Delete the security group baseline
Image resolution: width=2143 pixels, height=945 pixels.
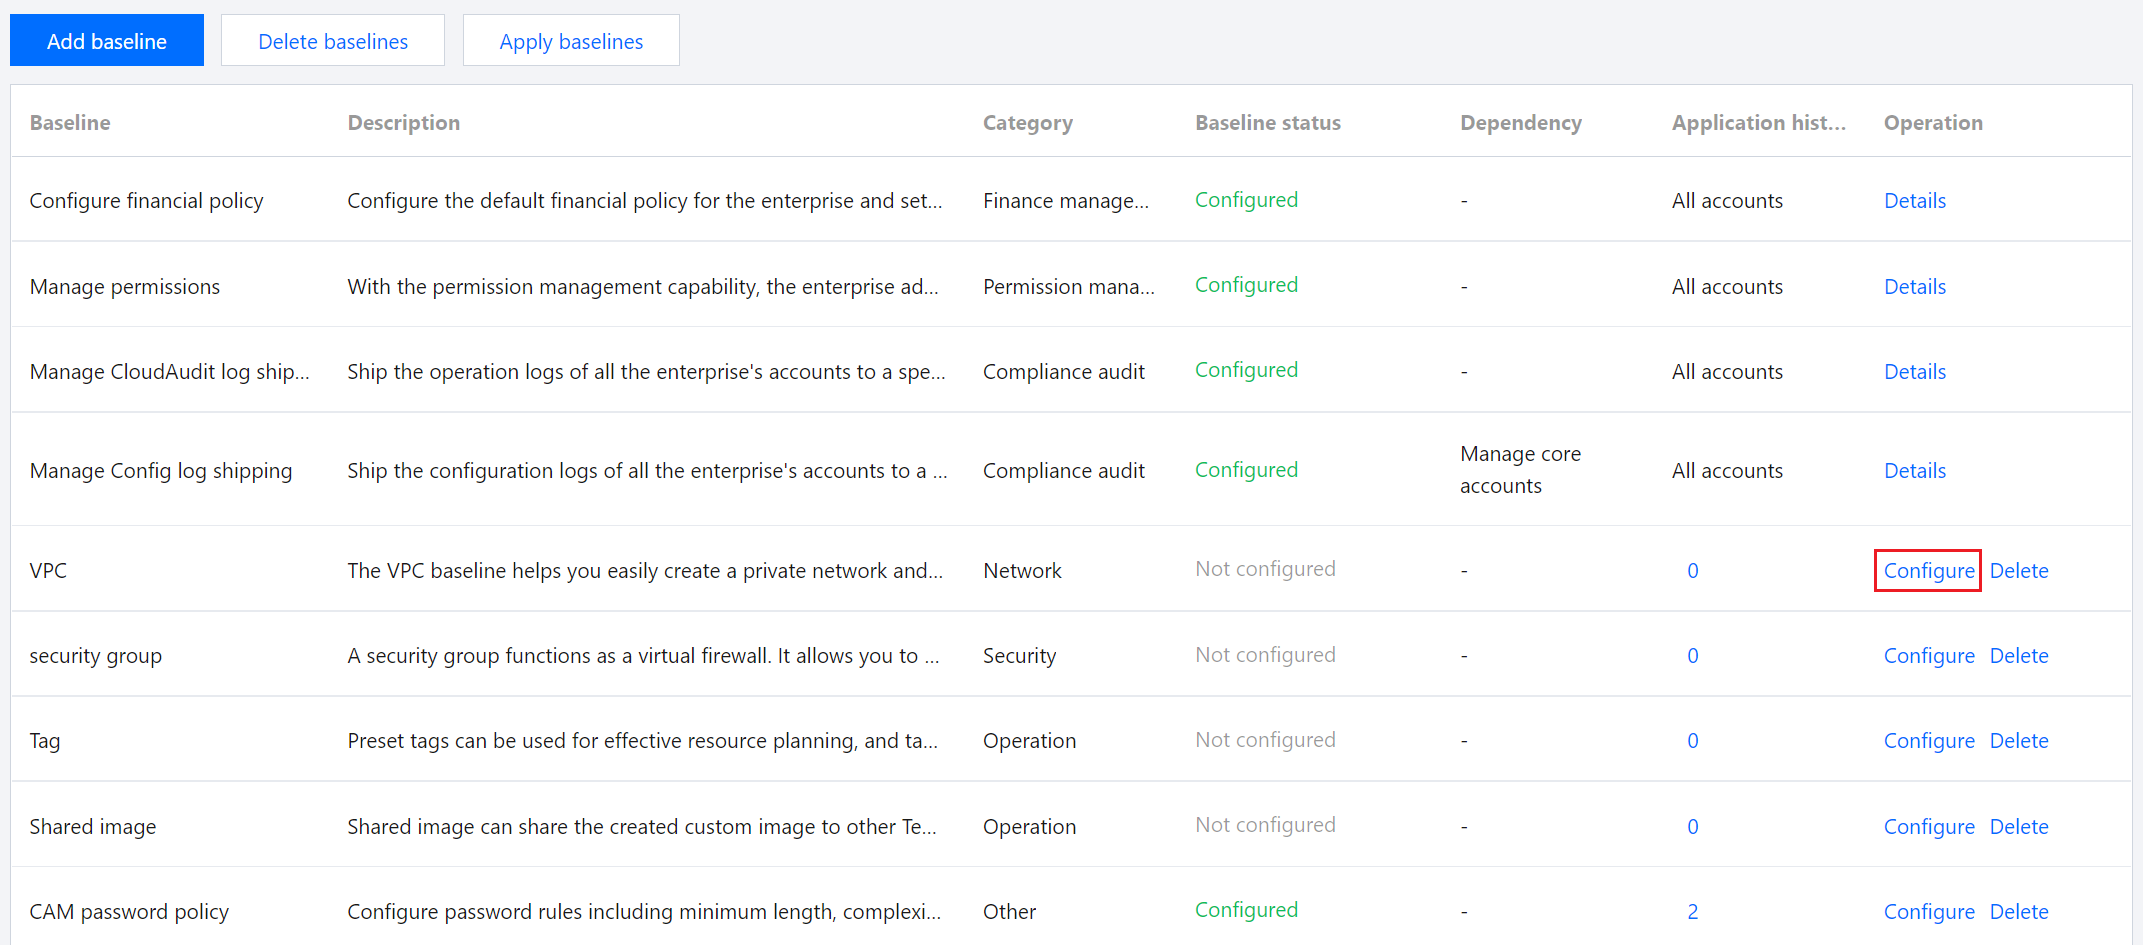(2018, 656)
